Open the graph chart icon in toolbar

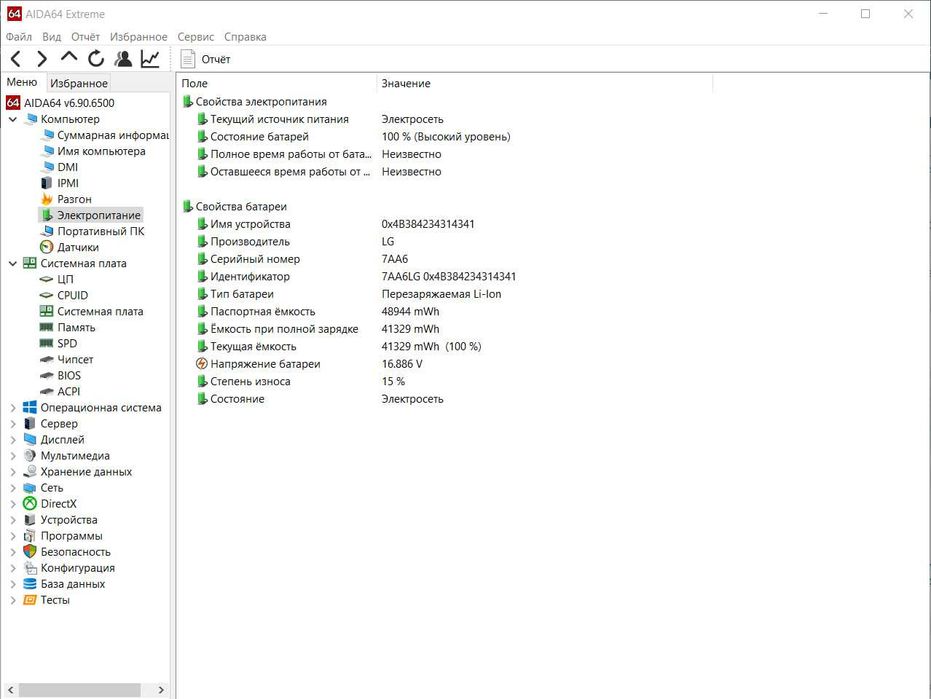(x=150, y=59)
